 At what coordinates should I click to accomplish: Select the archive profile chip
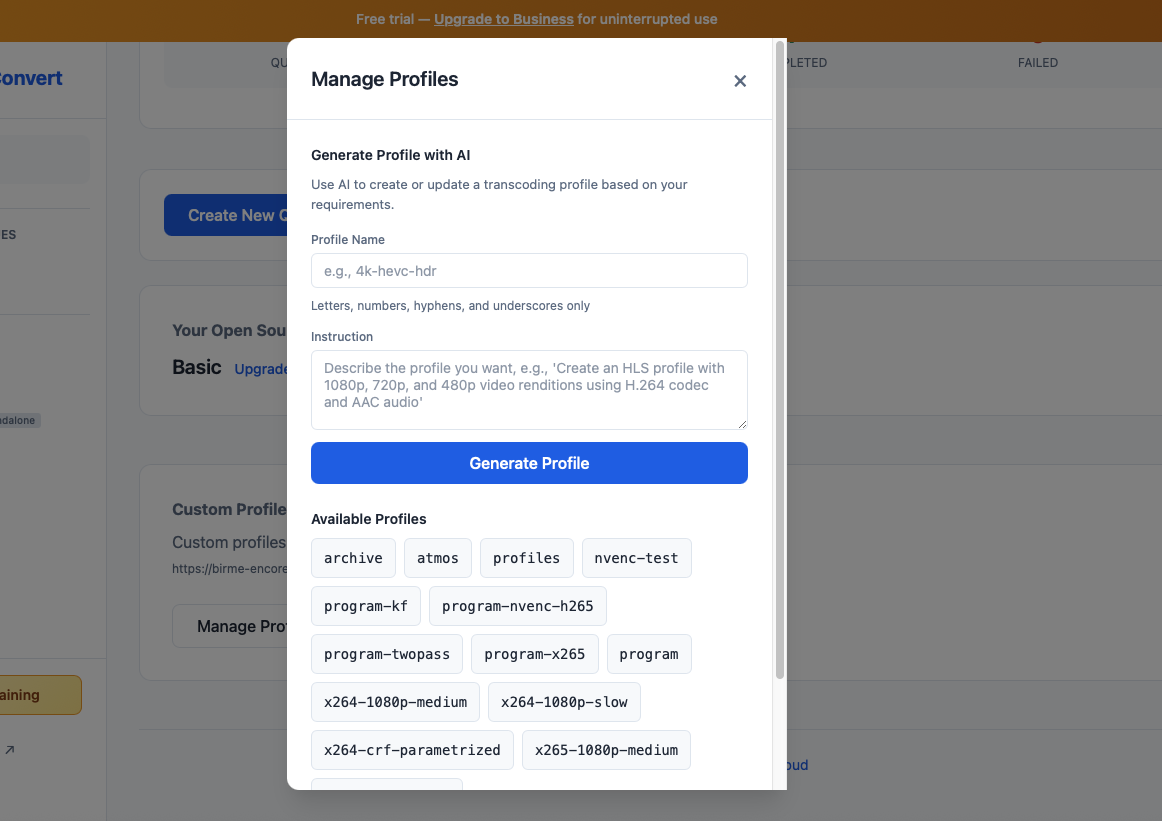(353, 558)
